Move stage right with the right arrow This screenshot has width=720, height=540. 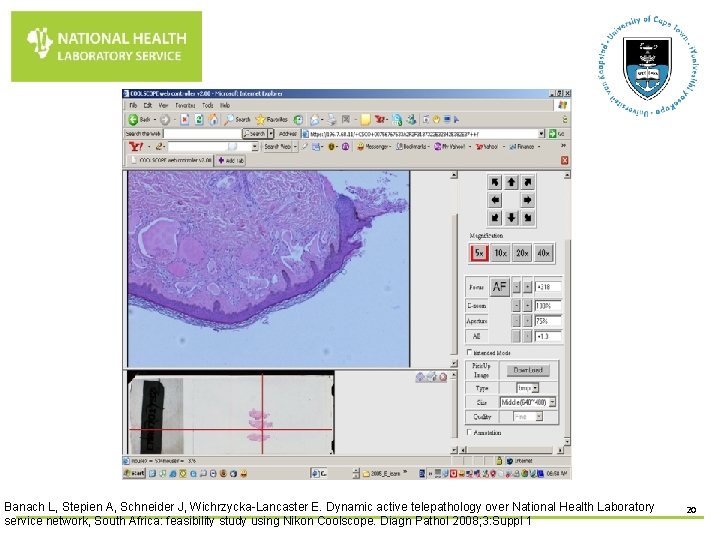tap(528, 200)
